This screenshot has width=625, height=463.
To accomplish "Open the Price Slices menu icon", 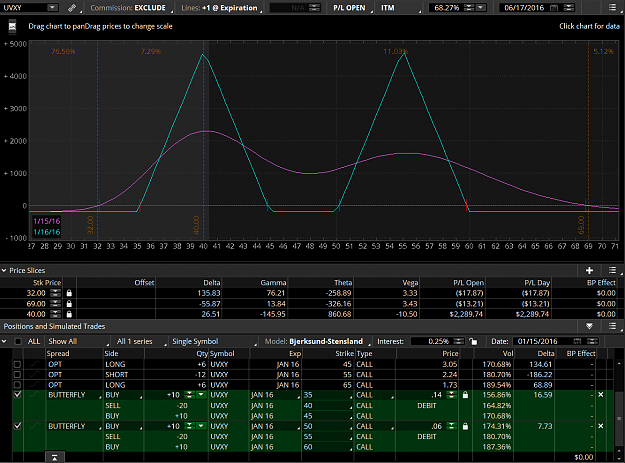I will coord(613,270).
